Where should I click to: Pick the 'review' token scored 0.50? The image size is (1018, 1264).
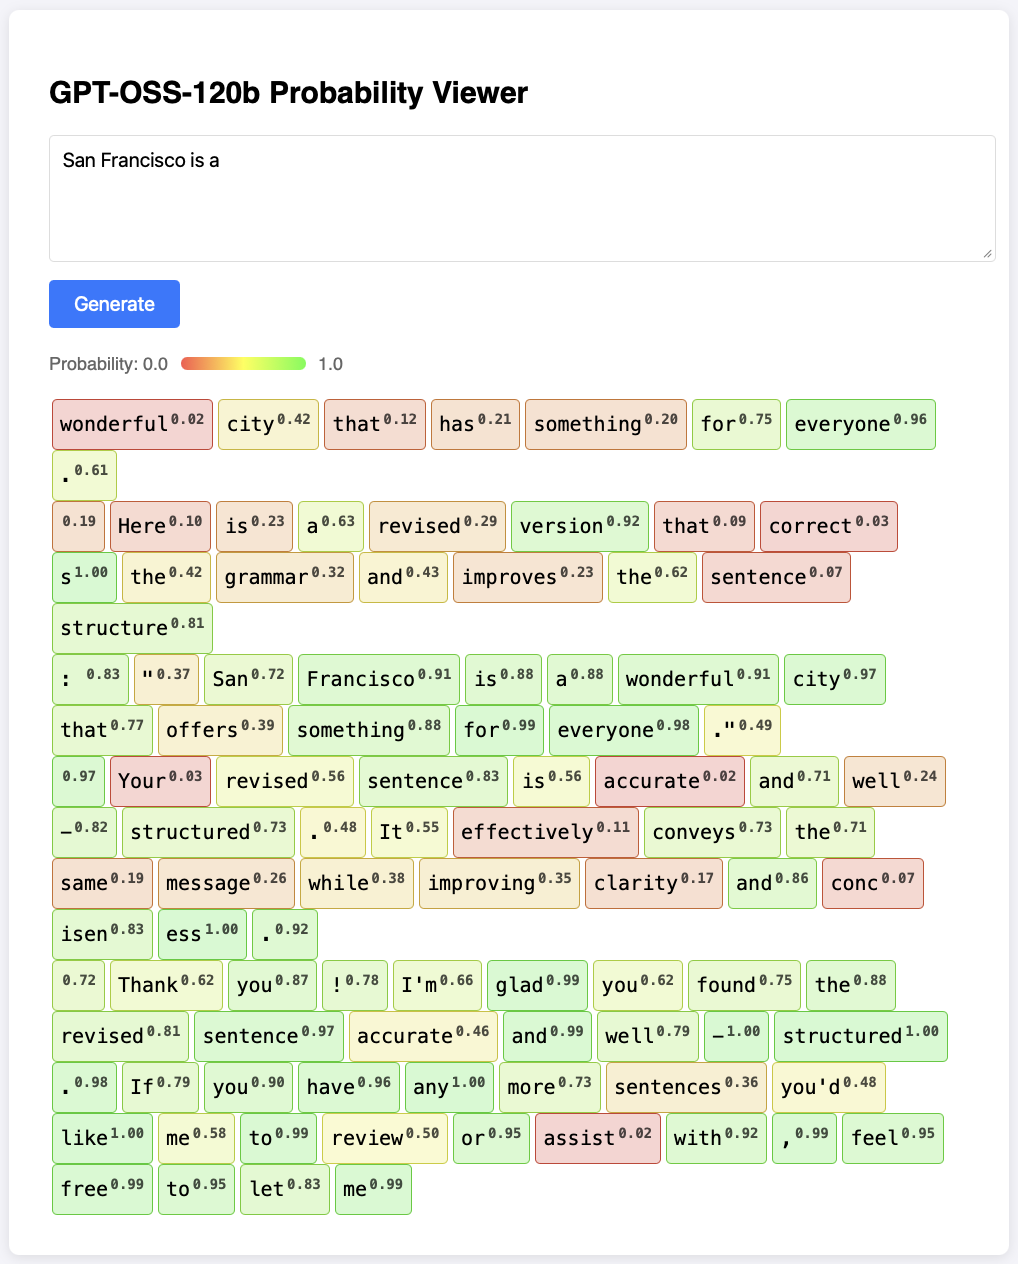tap(385, 1138)
